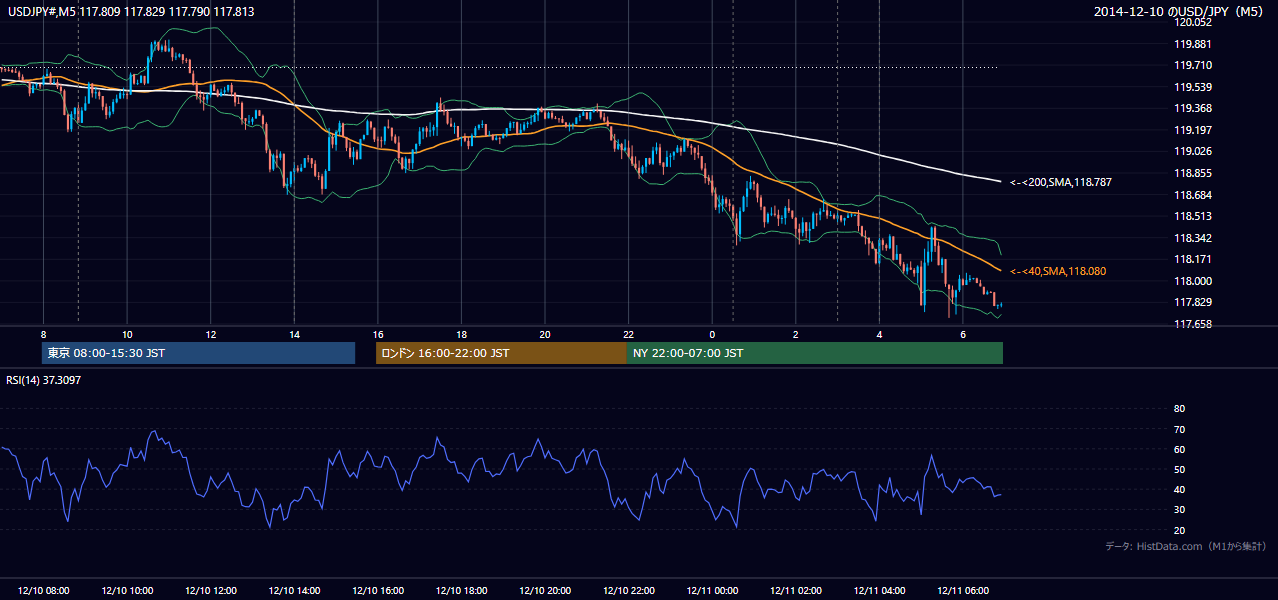
Task: Click the time label 12/10 22:00
Action: [629, 591]
